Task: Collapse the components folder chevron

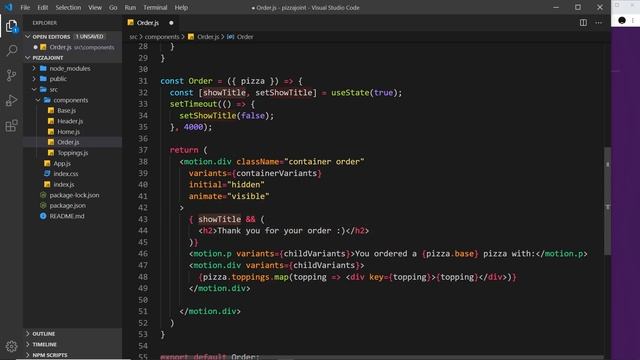Action: click(x=38, y=100)
